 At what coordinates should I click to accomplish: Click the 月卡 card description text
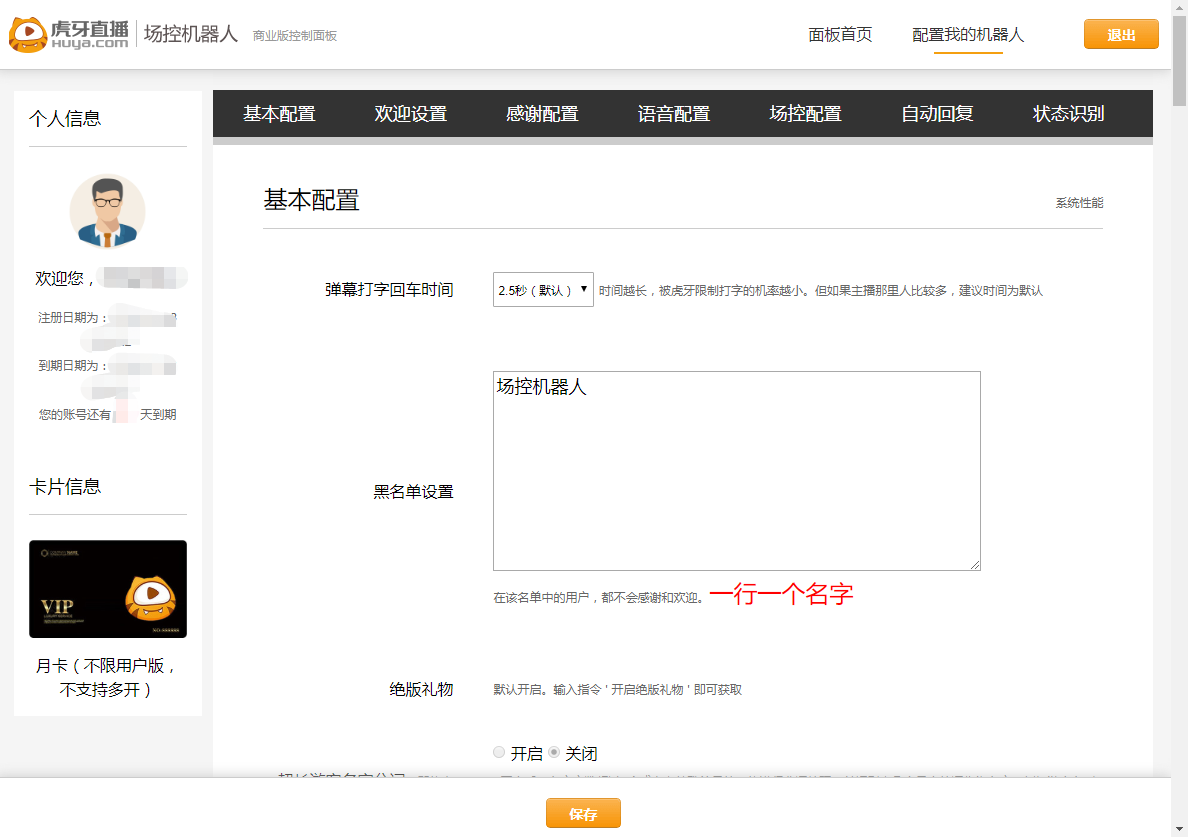[106, 677]
